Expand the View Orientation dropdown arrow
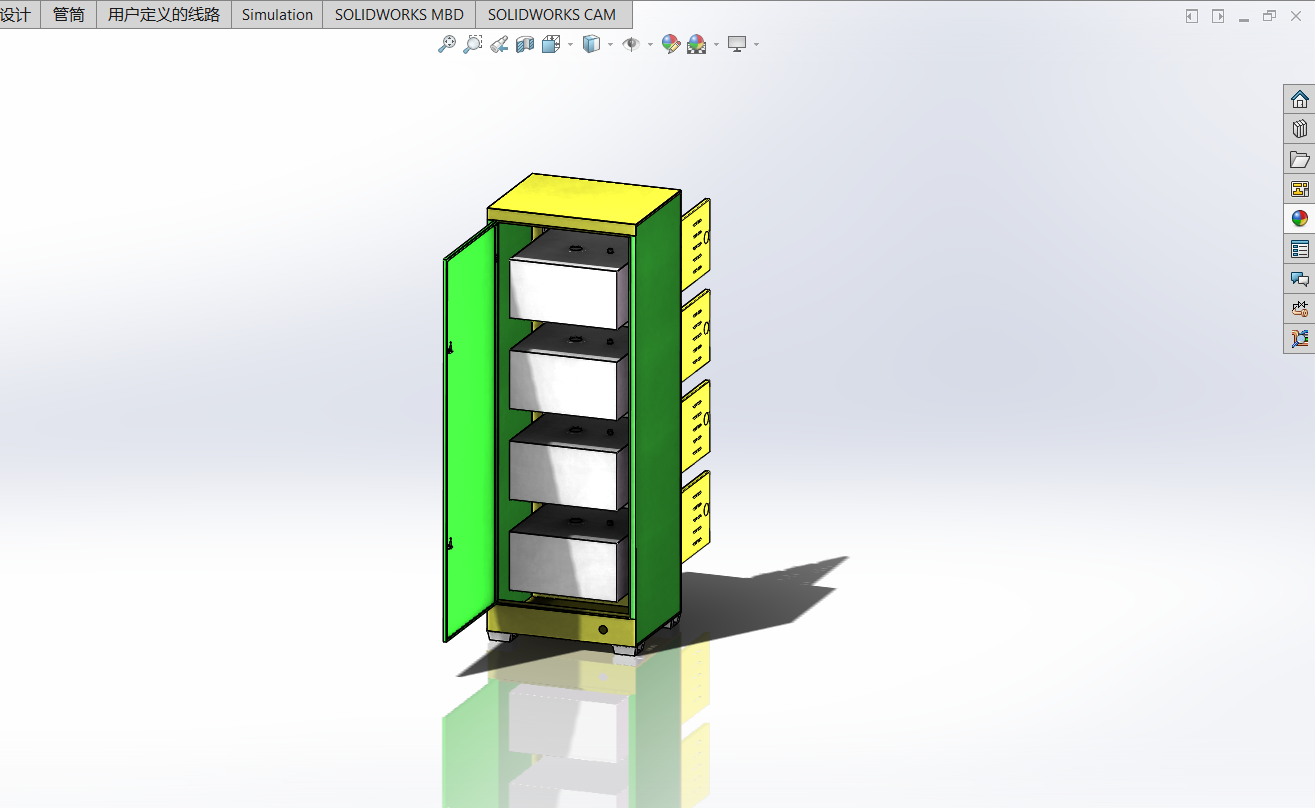Screen dimensions: 1315x808 click(x=570, y=44)
